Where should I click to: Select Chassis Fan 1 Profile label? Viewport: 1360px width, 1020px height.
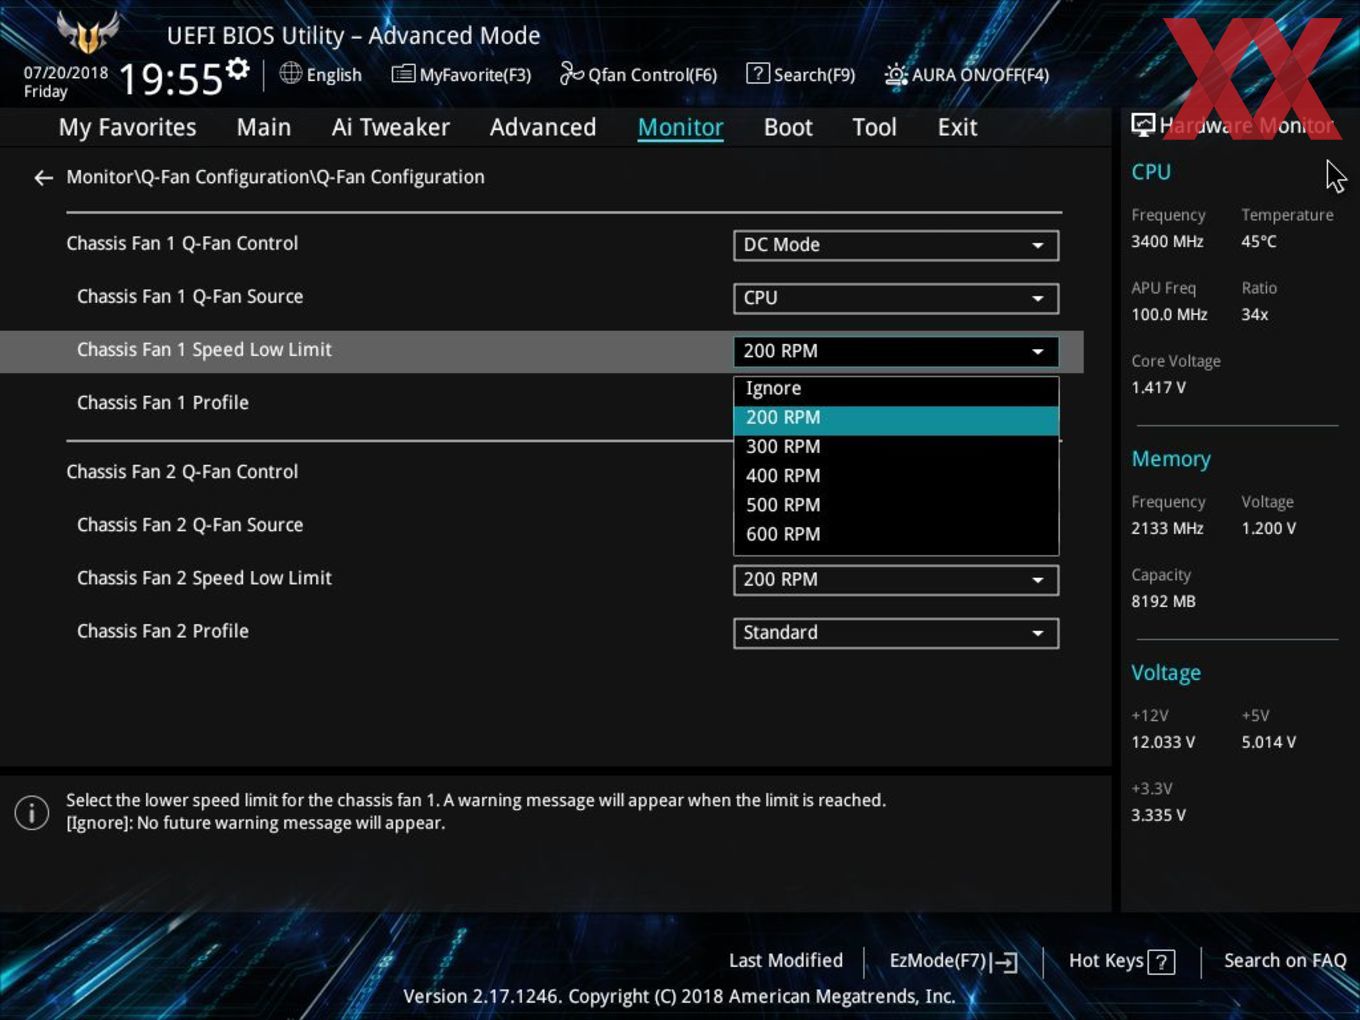[x=163, y=403]
